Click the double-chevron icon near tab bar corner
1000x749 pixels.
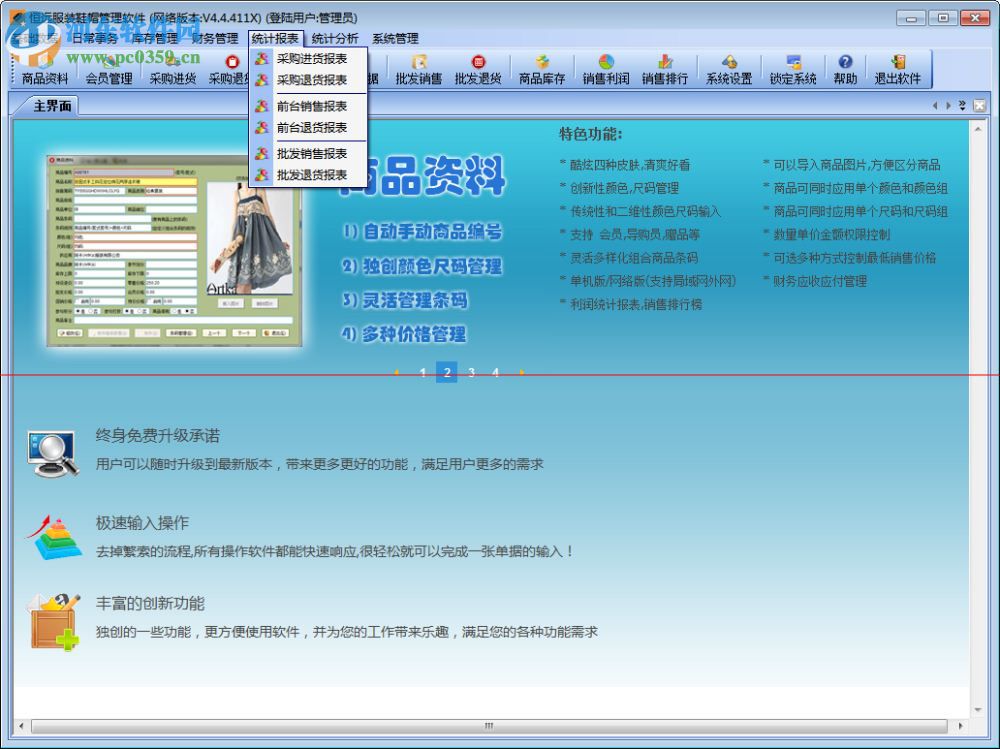click(x=962, y=104)
